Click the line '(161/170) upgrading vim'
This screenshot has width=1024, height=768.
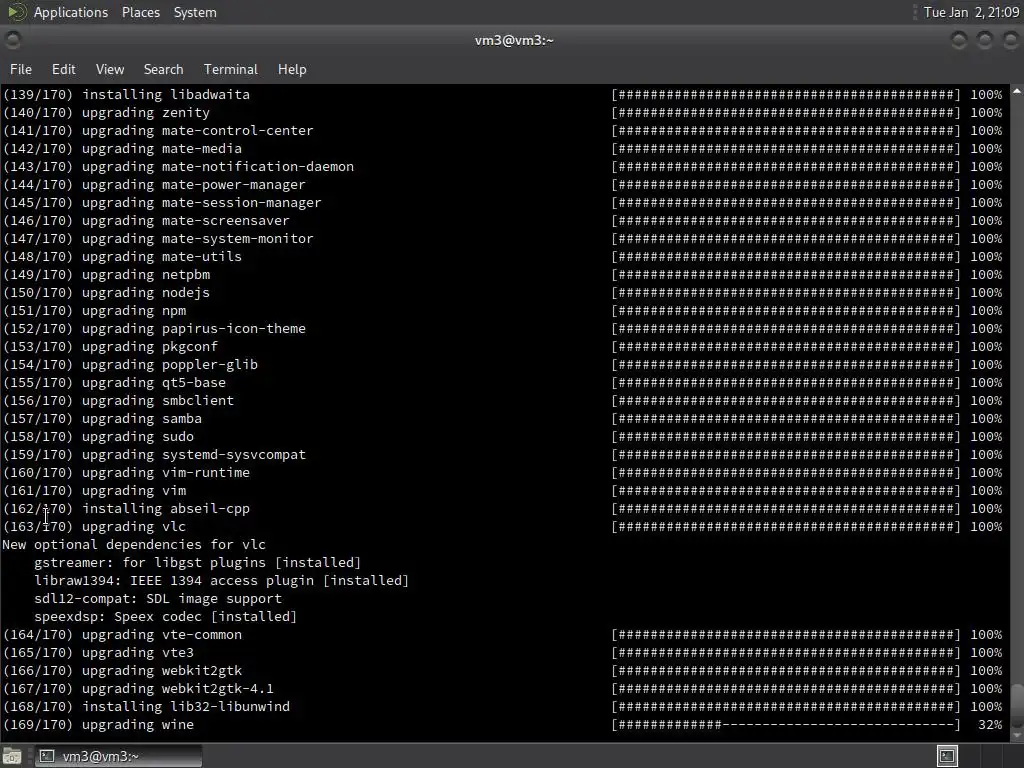point(95,490)
